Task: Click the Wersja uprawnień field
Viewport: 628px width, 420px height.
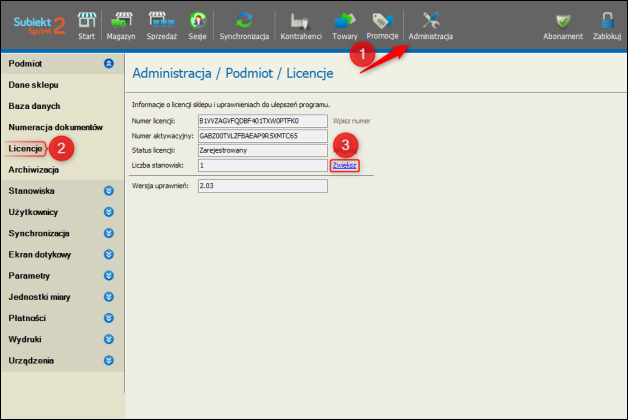Action: click(x=263, y=186)
